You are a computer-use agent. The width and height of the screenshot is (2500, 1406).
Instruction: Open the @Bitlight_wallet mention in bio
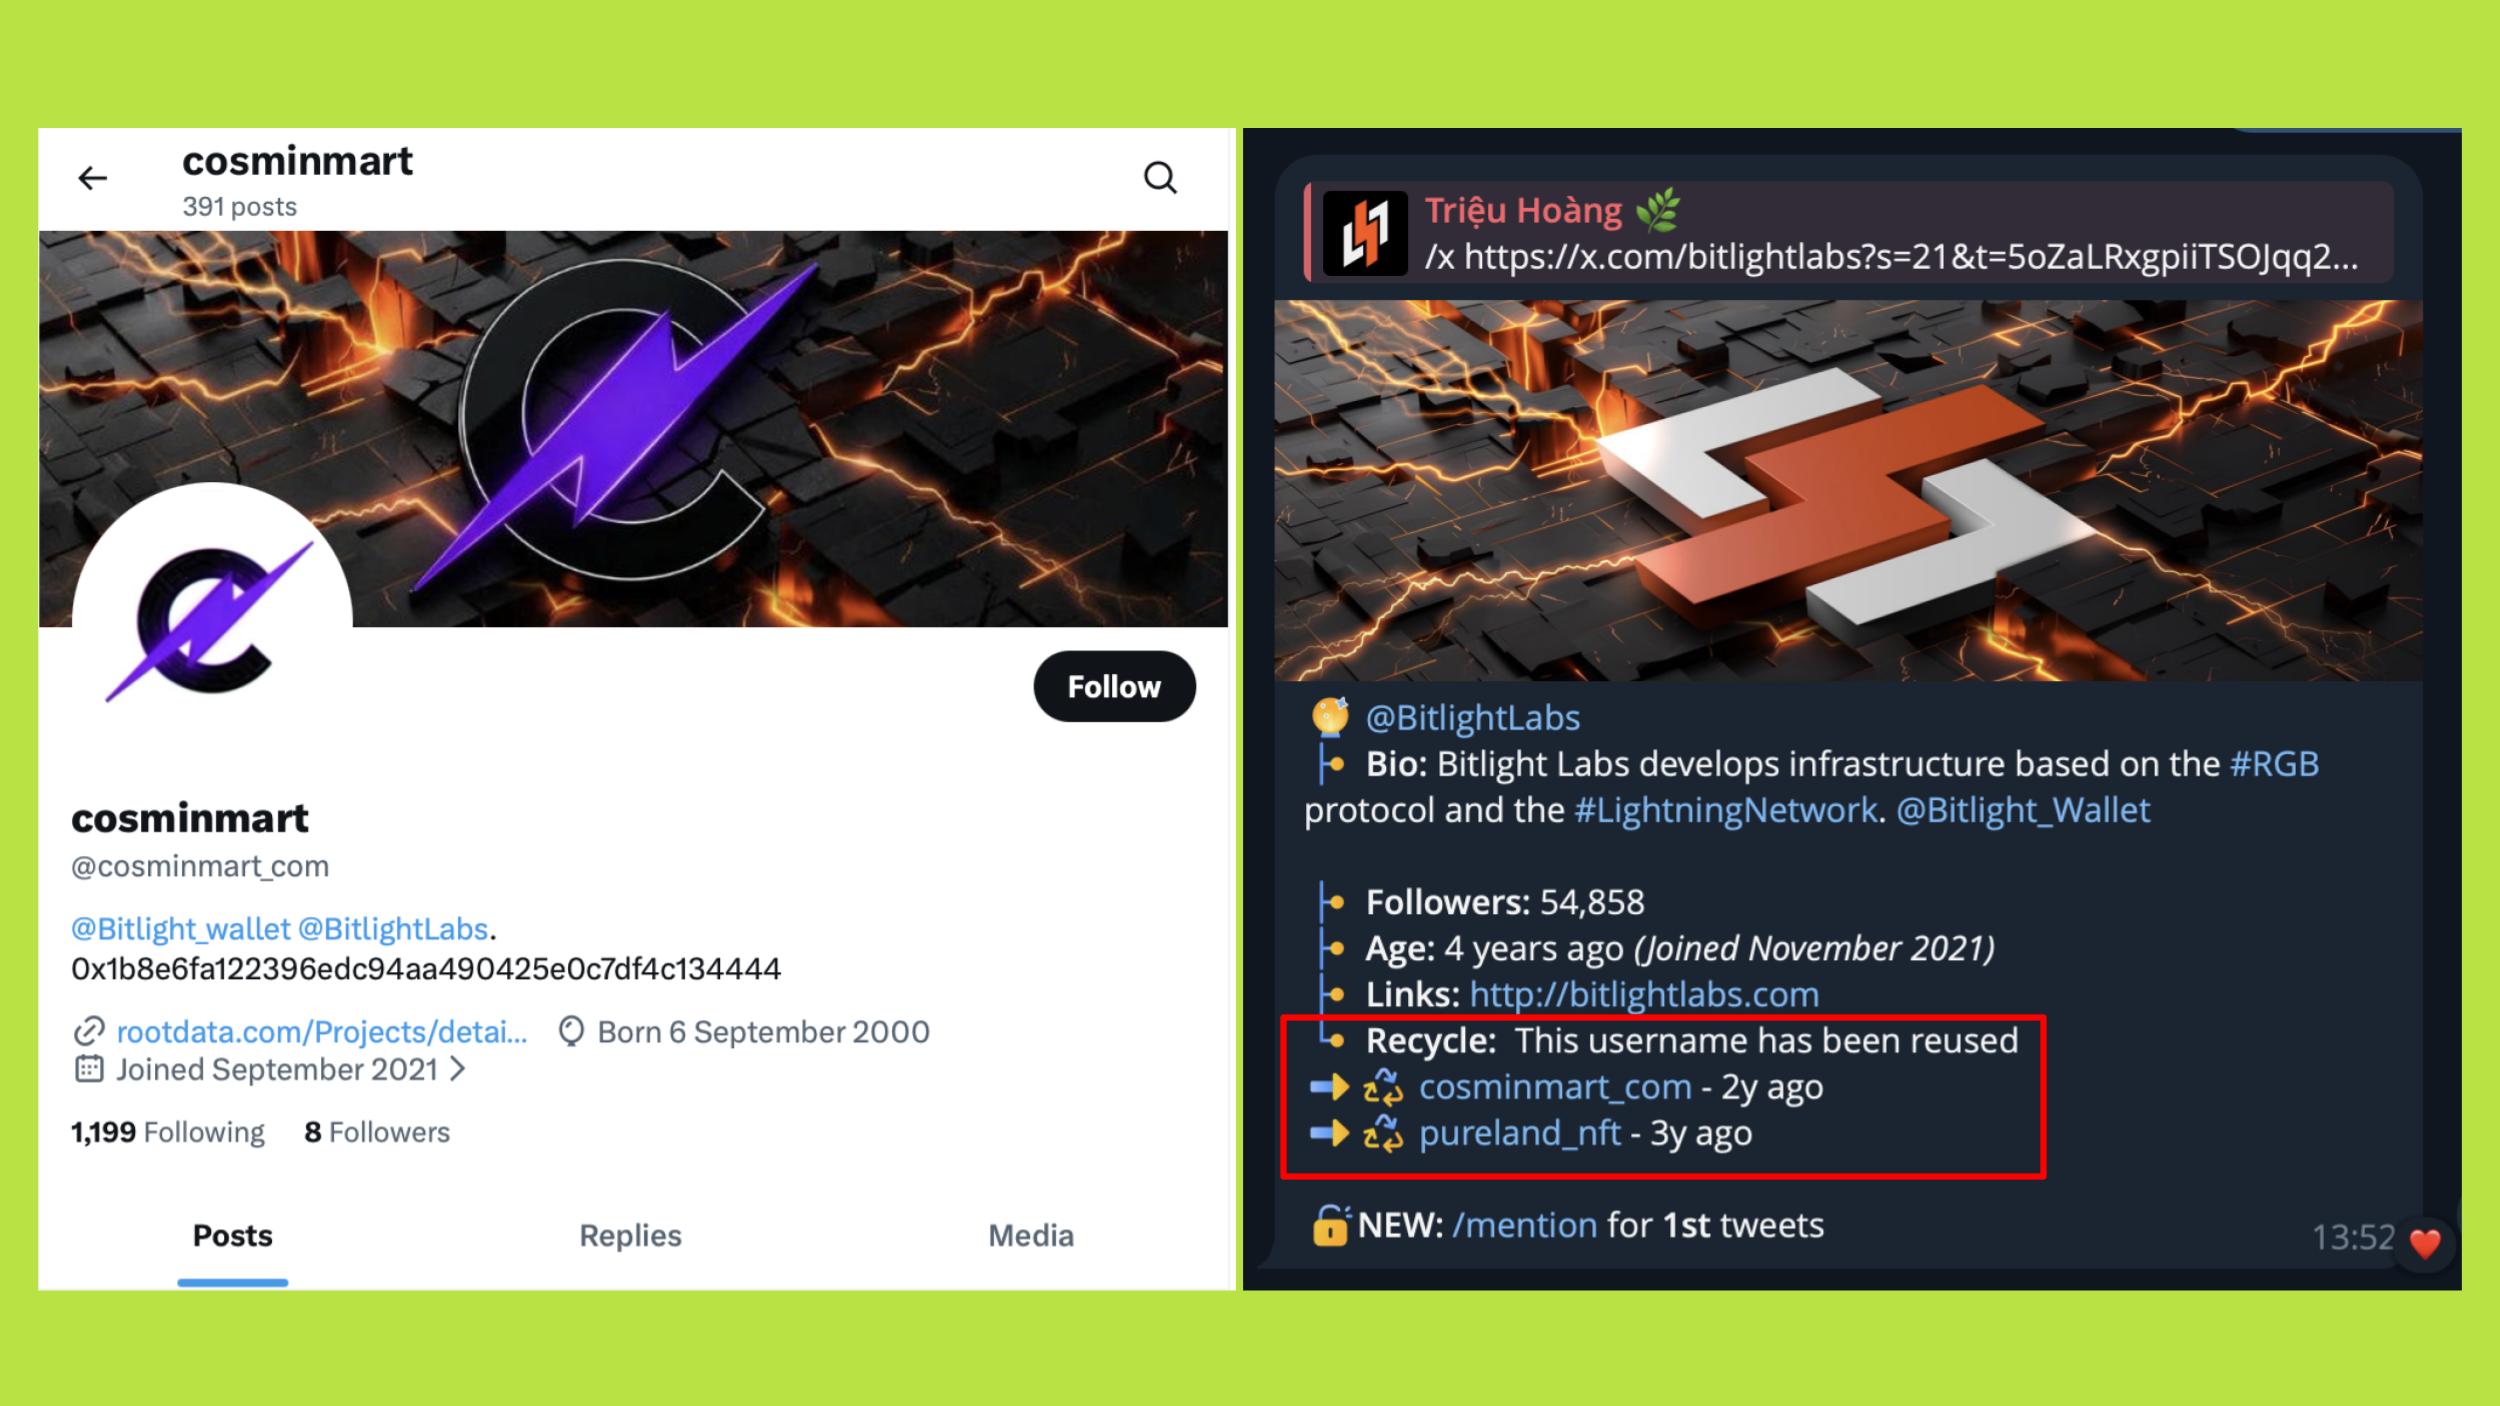coord(181,929)
